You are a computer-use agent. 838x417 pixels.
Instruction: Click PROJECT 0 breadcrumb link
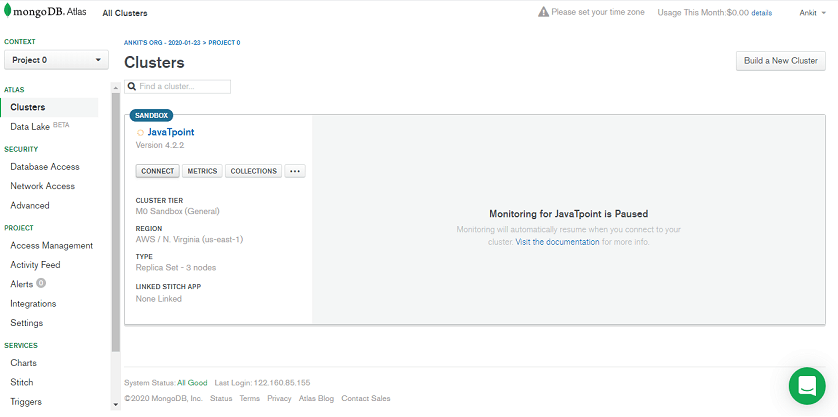(224, 42)
